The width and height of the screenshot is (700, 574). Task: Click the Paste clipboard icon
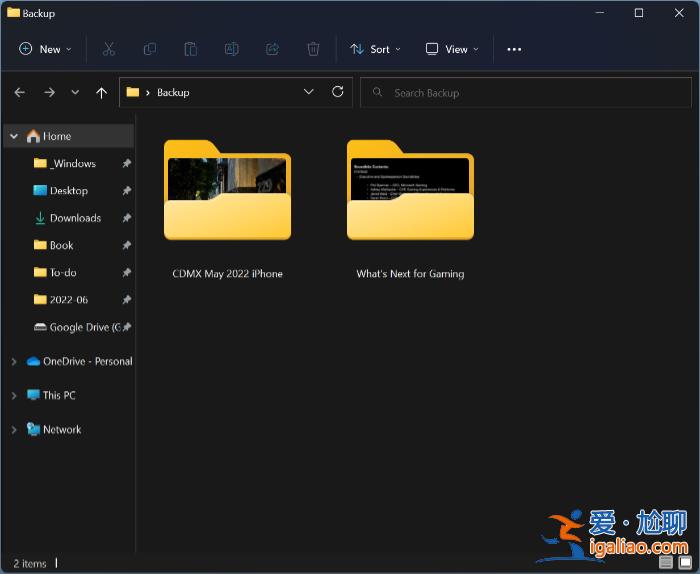(191, 49)
